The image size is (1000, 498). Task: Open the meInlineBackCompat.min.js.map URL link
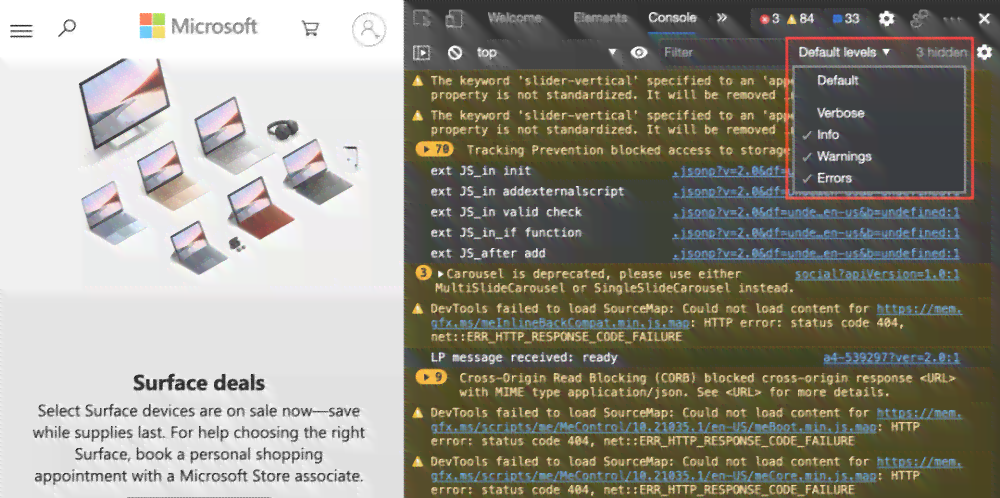tap(560, 323)
